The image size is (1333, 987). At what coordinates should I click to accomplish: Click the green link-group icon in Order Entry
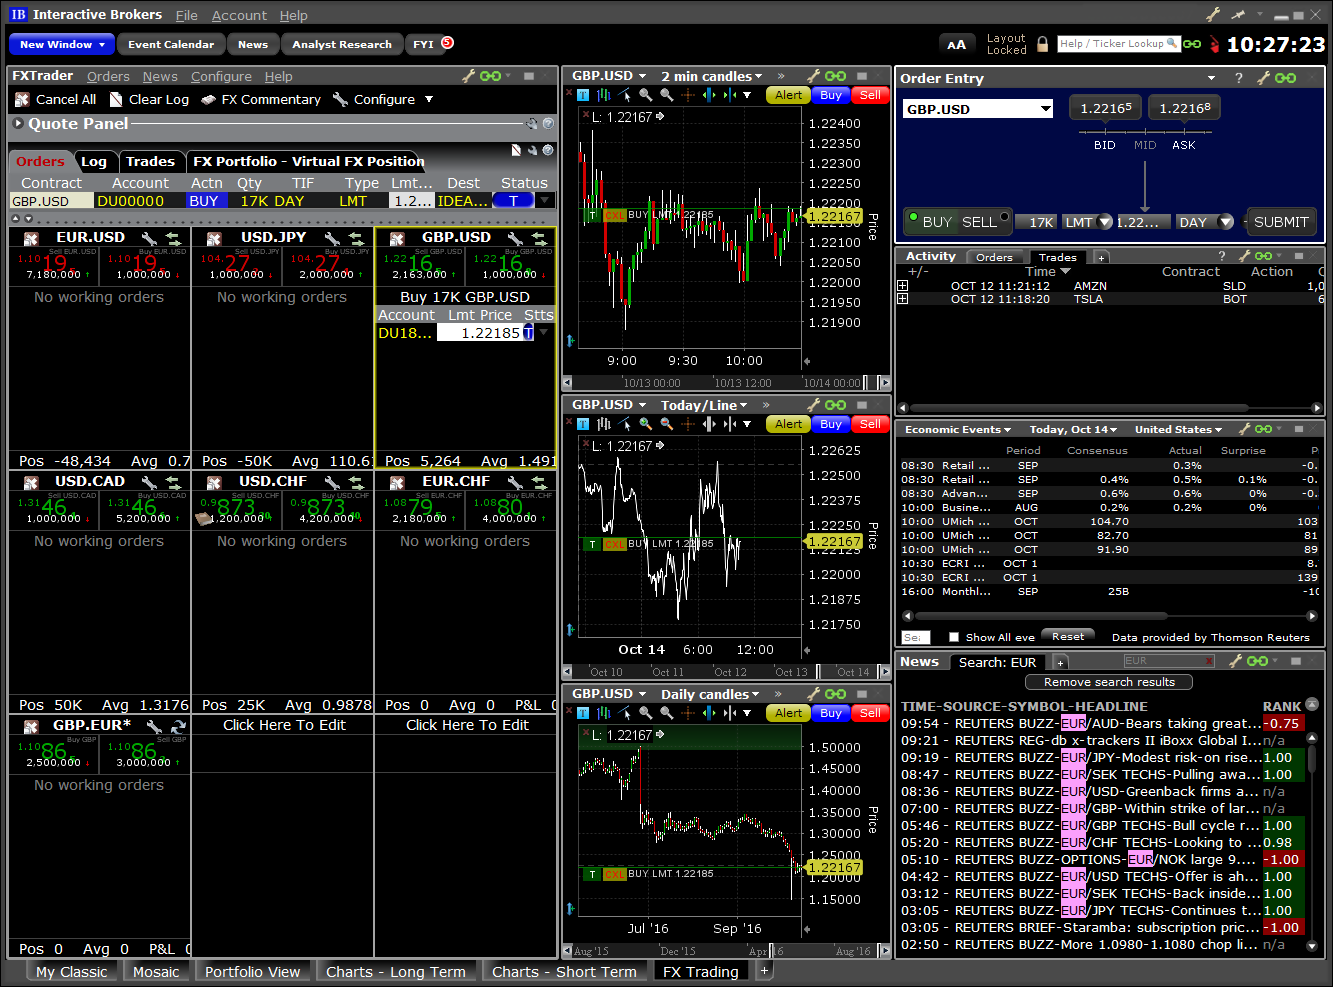tap(1286, 78)
